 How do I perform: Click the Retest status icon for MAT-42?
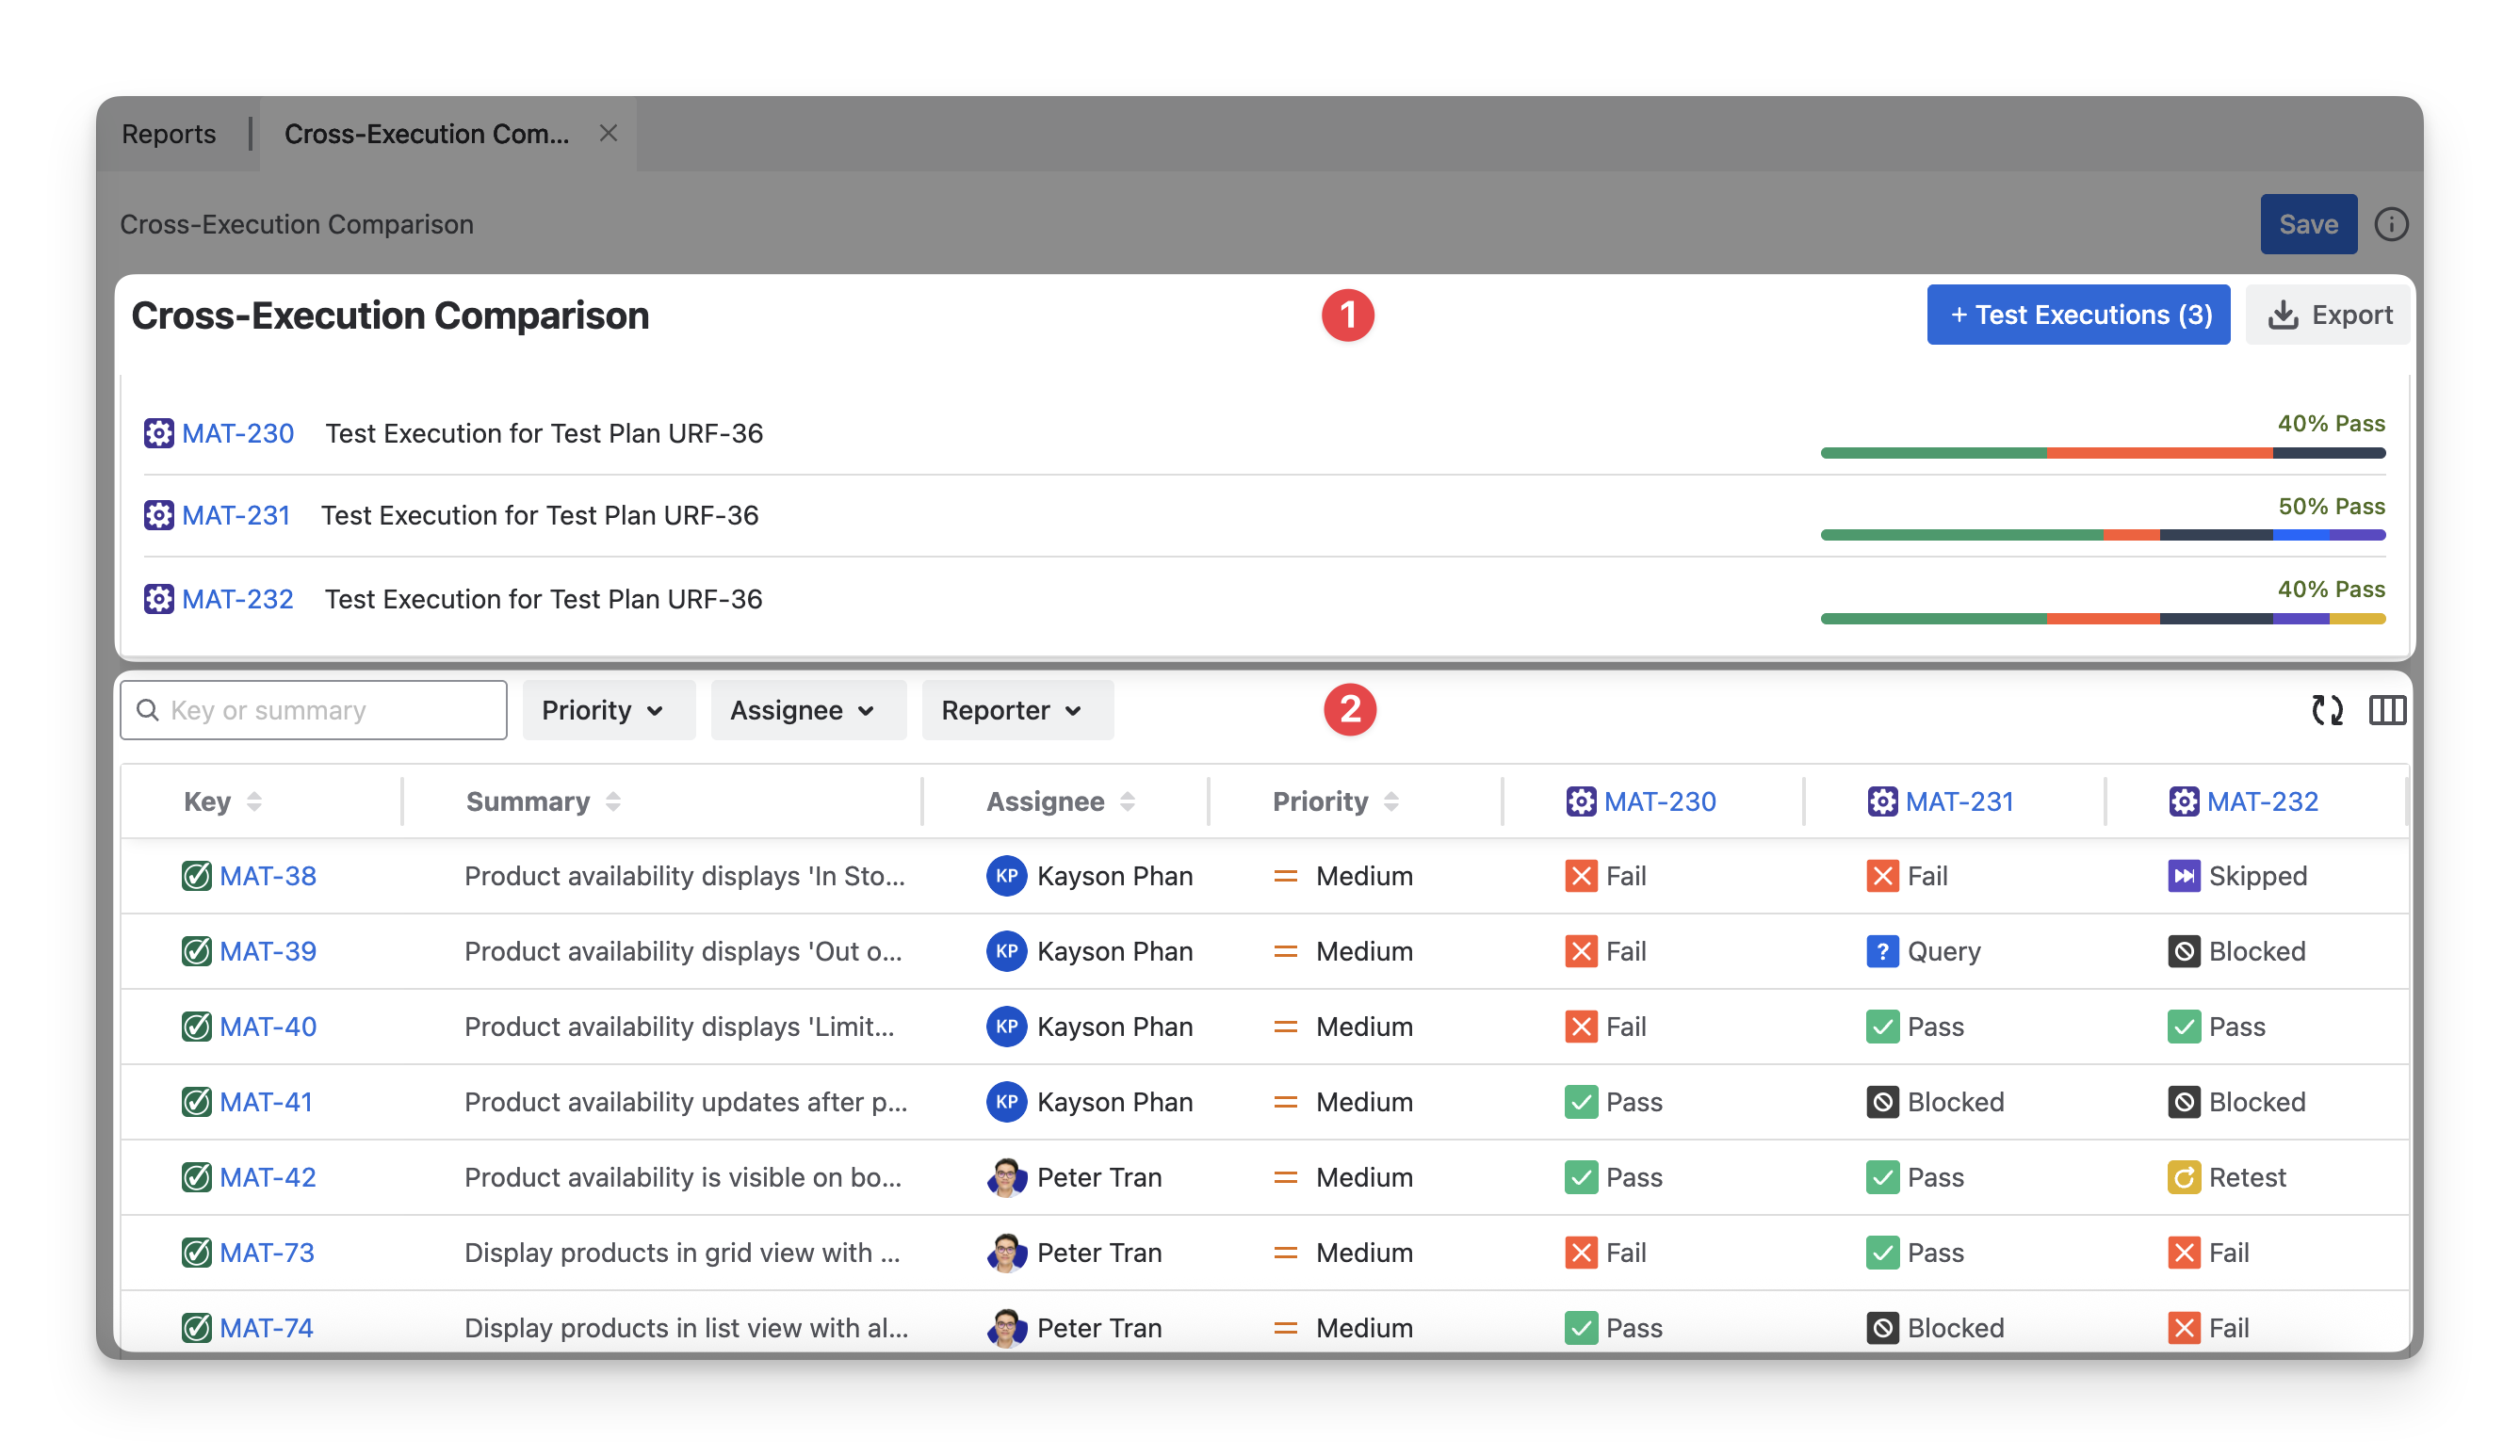pos(2183,1177)
